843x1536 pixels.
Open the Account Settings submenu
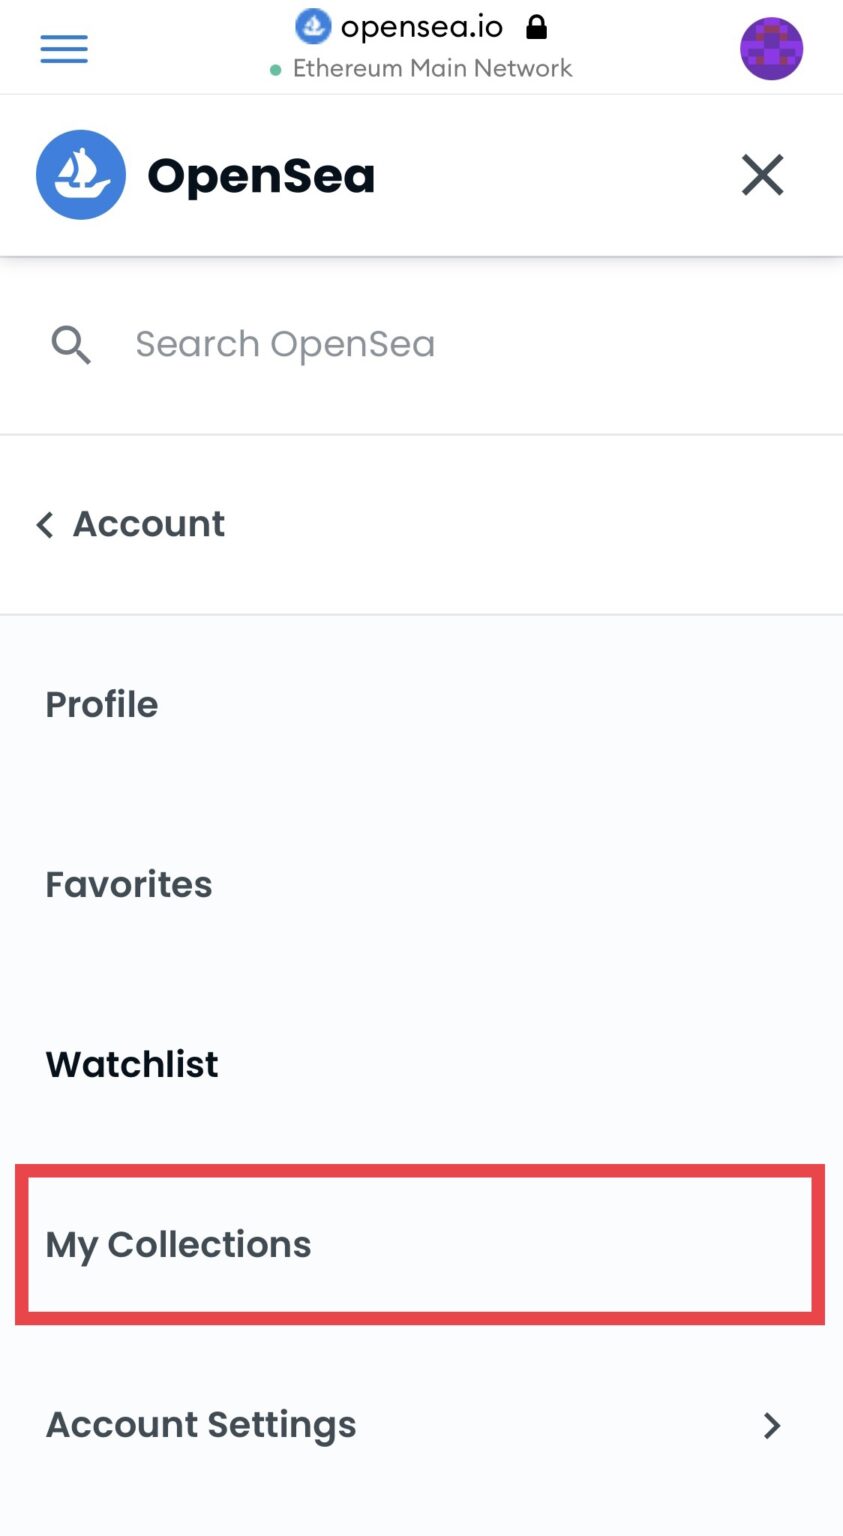201,1425
